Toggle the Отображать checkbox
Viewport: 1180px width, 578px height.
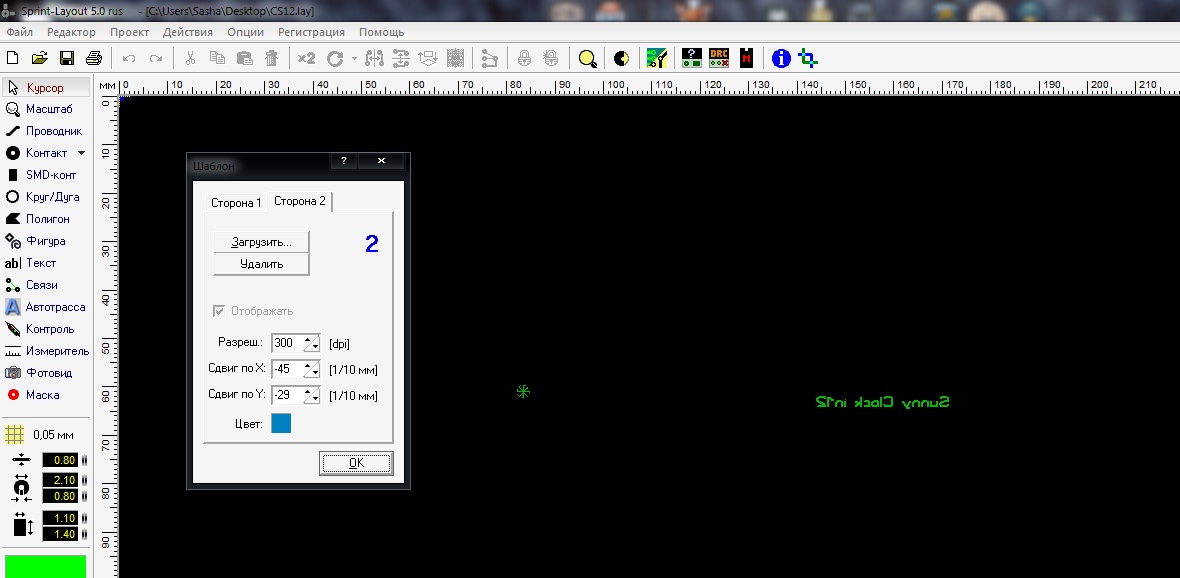click(219, 311)
